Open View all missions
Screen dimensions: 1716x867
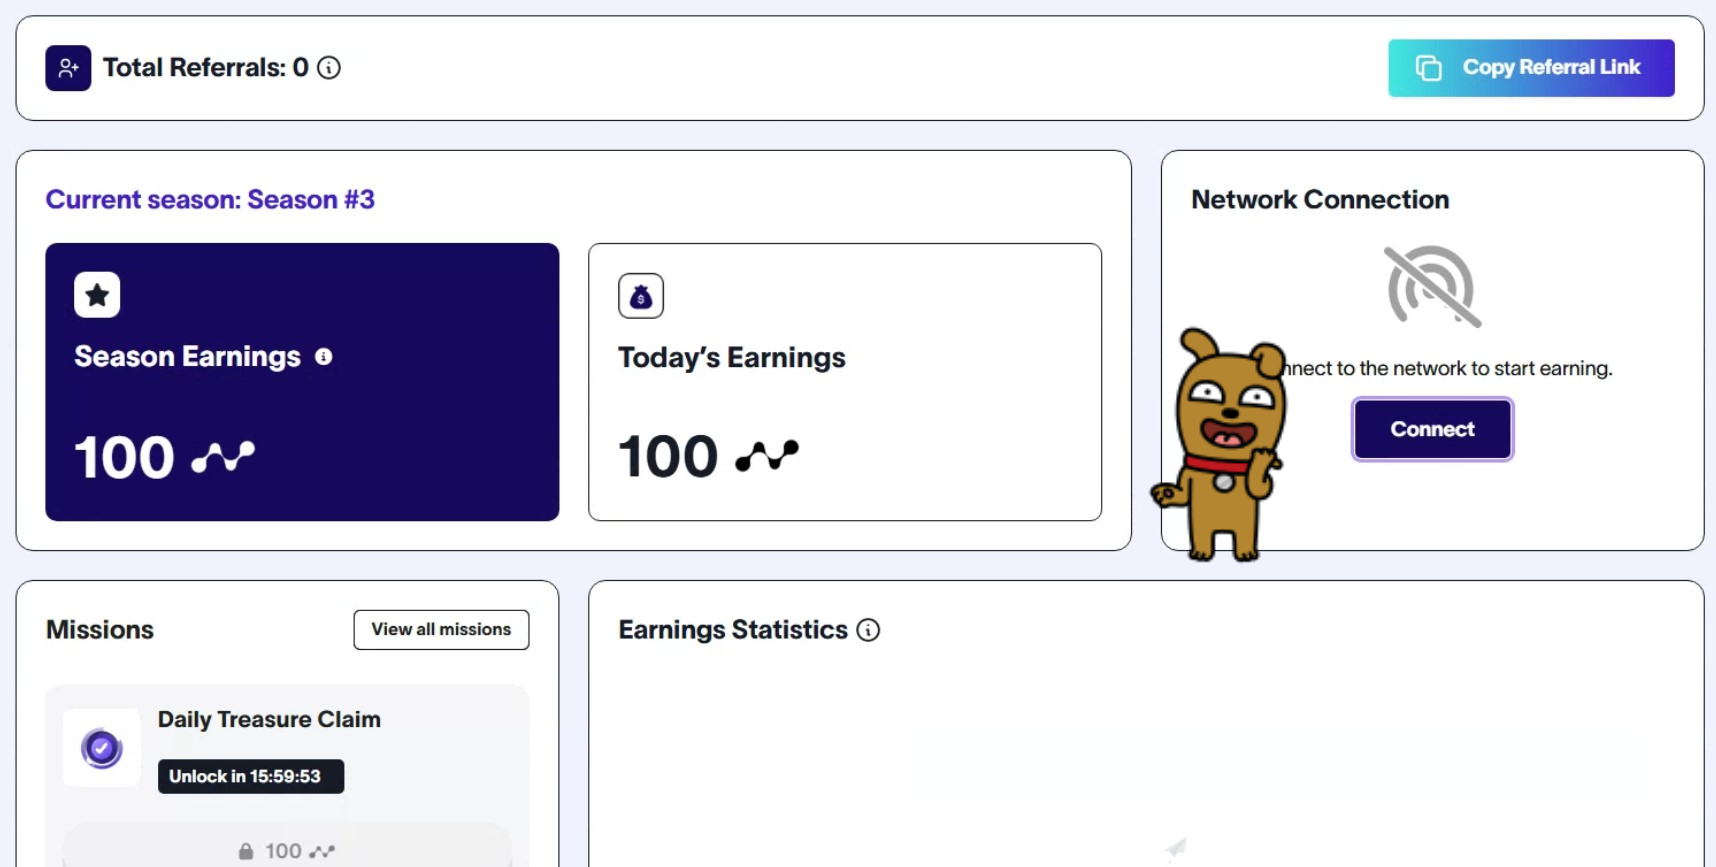tap(441, 630)
